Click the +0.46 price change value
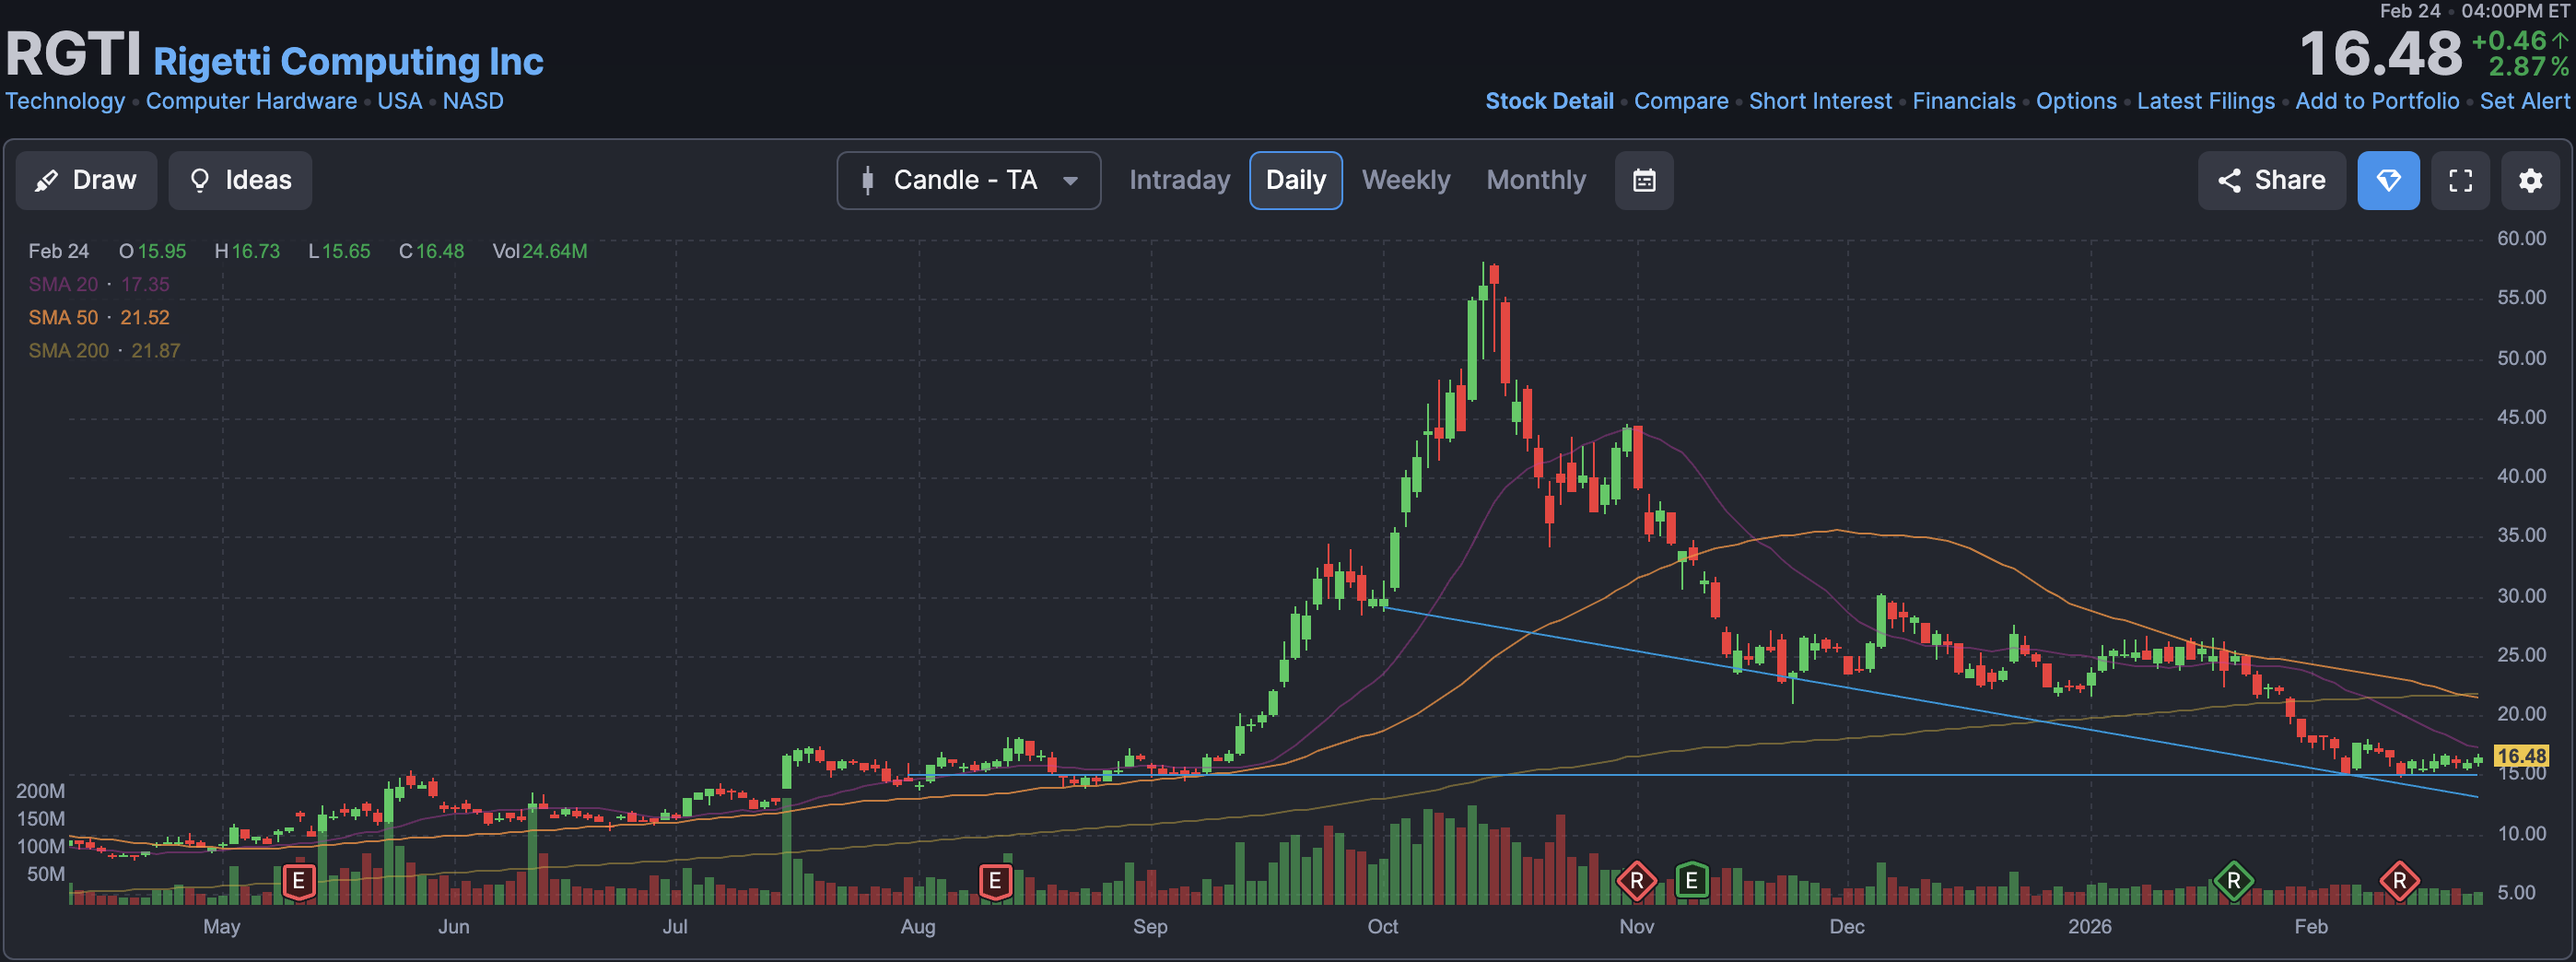 [2510, 40]
